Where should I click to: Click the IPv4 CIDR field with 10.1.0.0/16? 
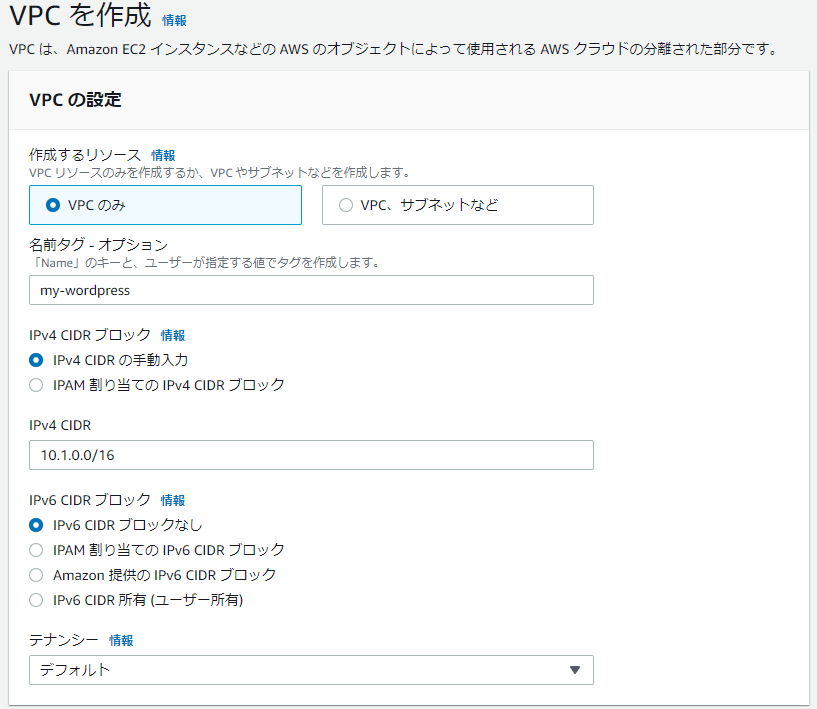pos(311,455)
